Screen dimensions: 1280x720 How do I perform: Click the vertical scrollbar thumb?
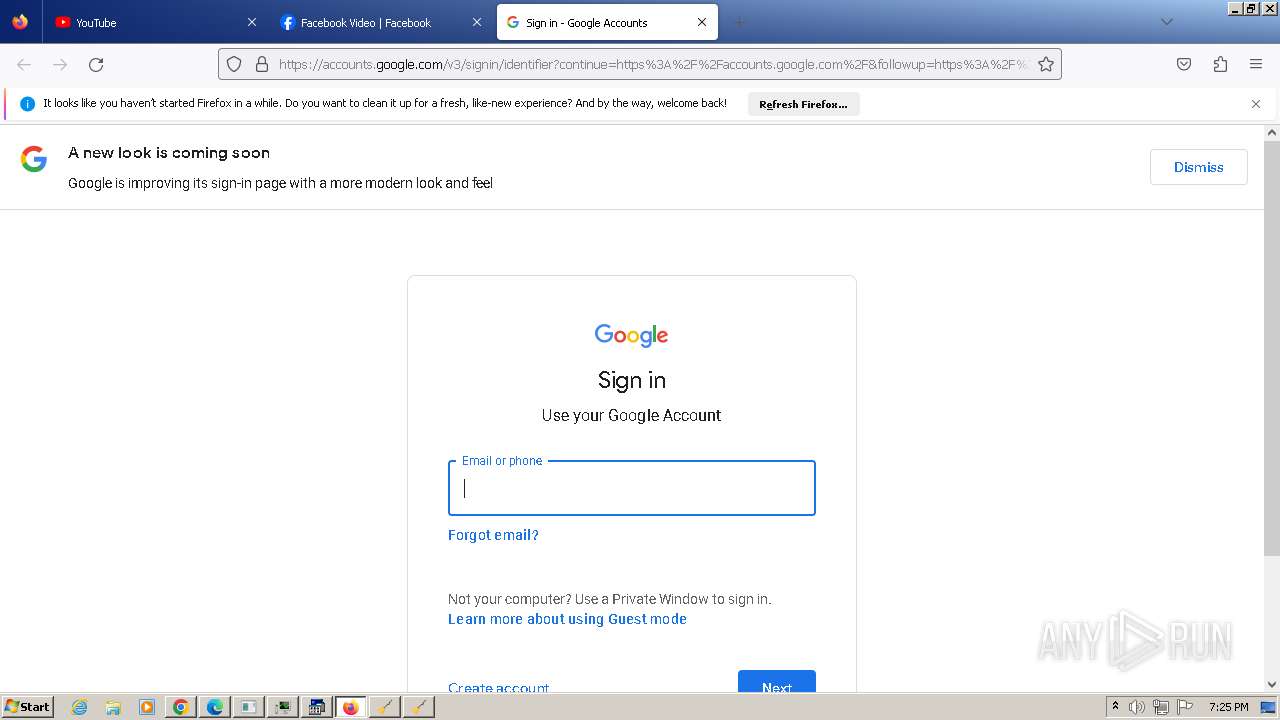tap(1272, 348)
